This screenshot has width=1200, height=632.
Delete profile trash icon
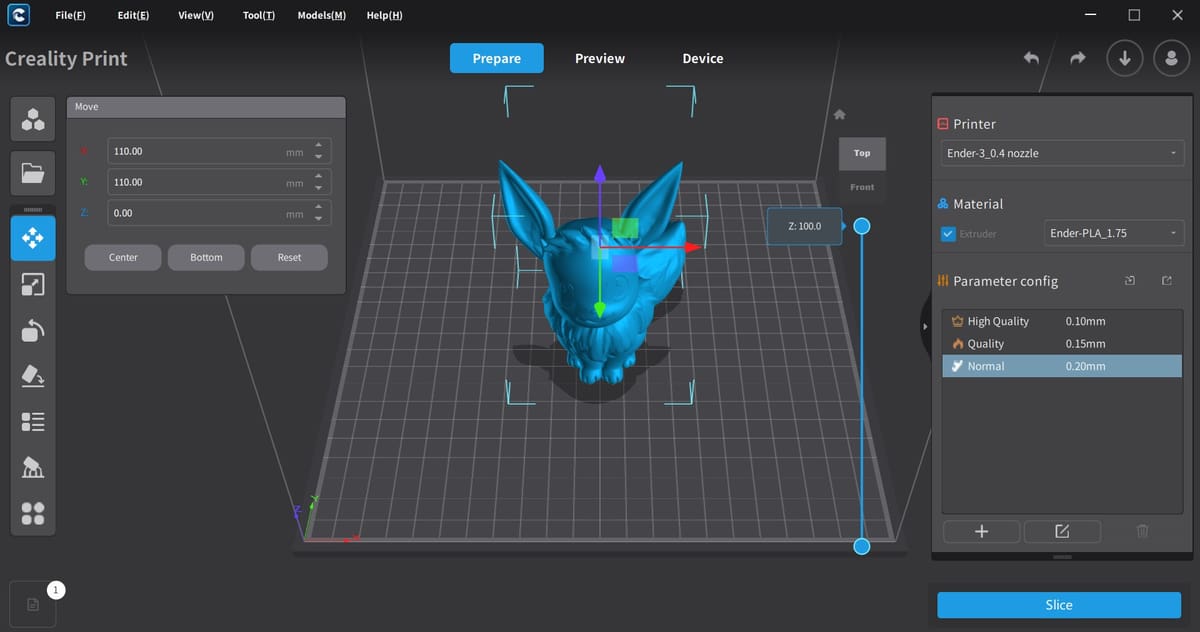tap(1143, 532)
